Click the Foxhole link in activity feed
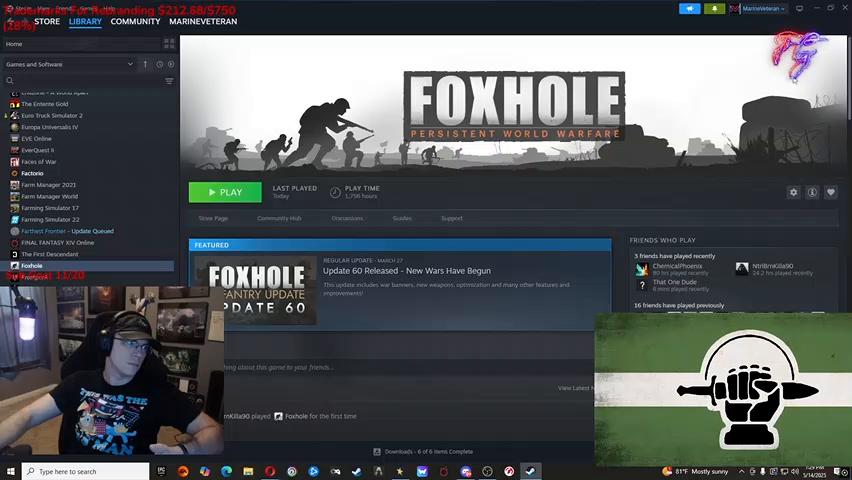Viewport: 852px width, 480px height. click(x=296, y=416)
